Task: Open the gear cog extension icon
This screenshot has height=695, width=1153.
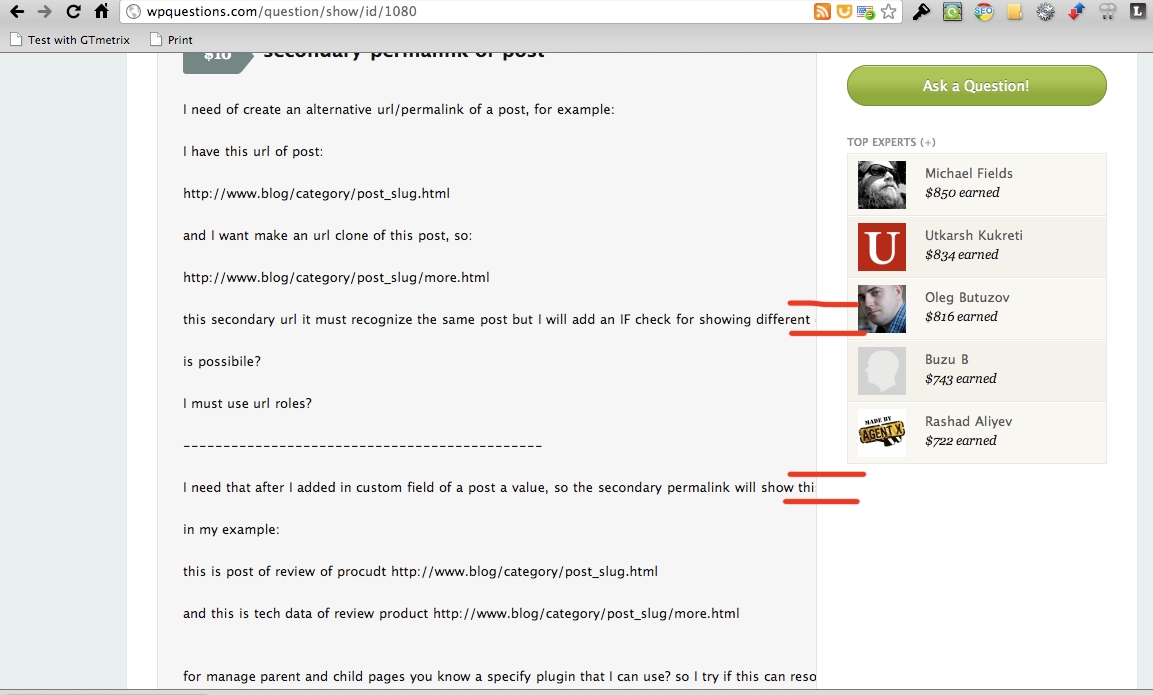Action: pos(1045,11)
